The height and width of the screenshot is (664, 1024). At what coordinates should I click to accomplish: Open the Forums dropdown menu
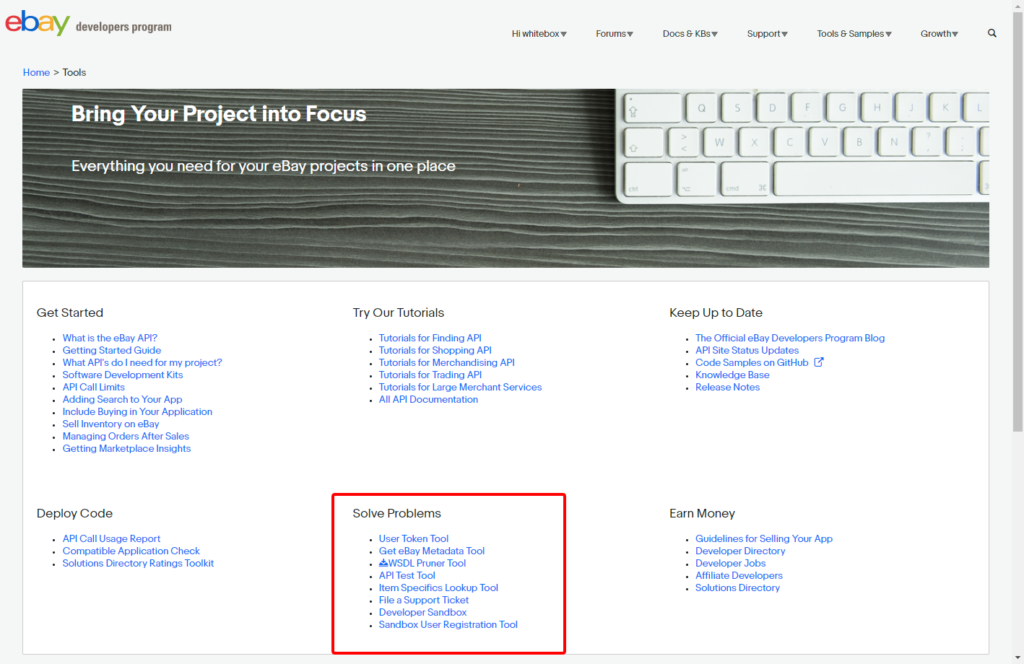(x=614, y=34)
